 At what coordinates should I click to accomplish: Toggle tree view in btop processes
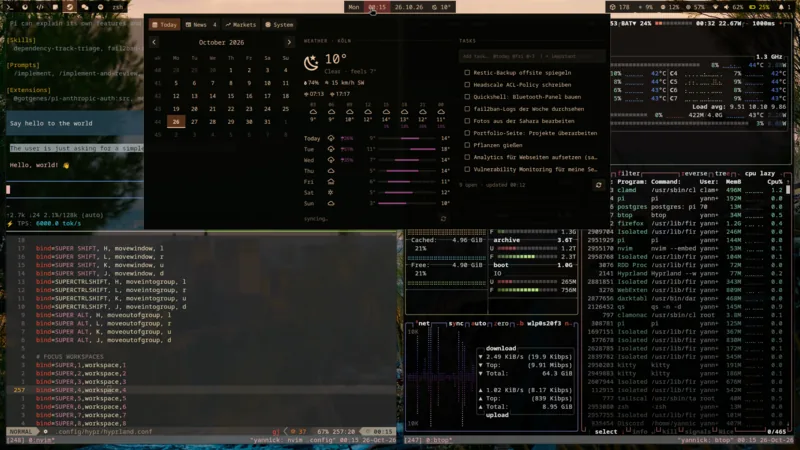(723, 173)
